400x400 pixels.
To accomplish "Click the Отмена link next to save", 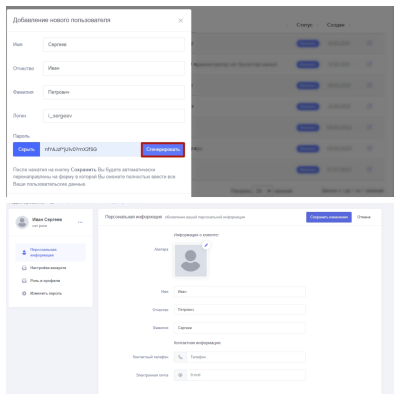I will pos(364,217).
